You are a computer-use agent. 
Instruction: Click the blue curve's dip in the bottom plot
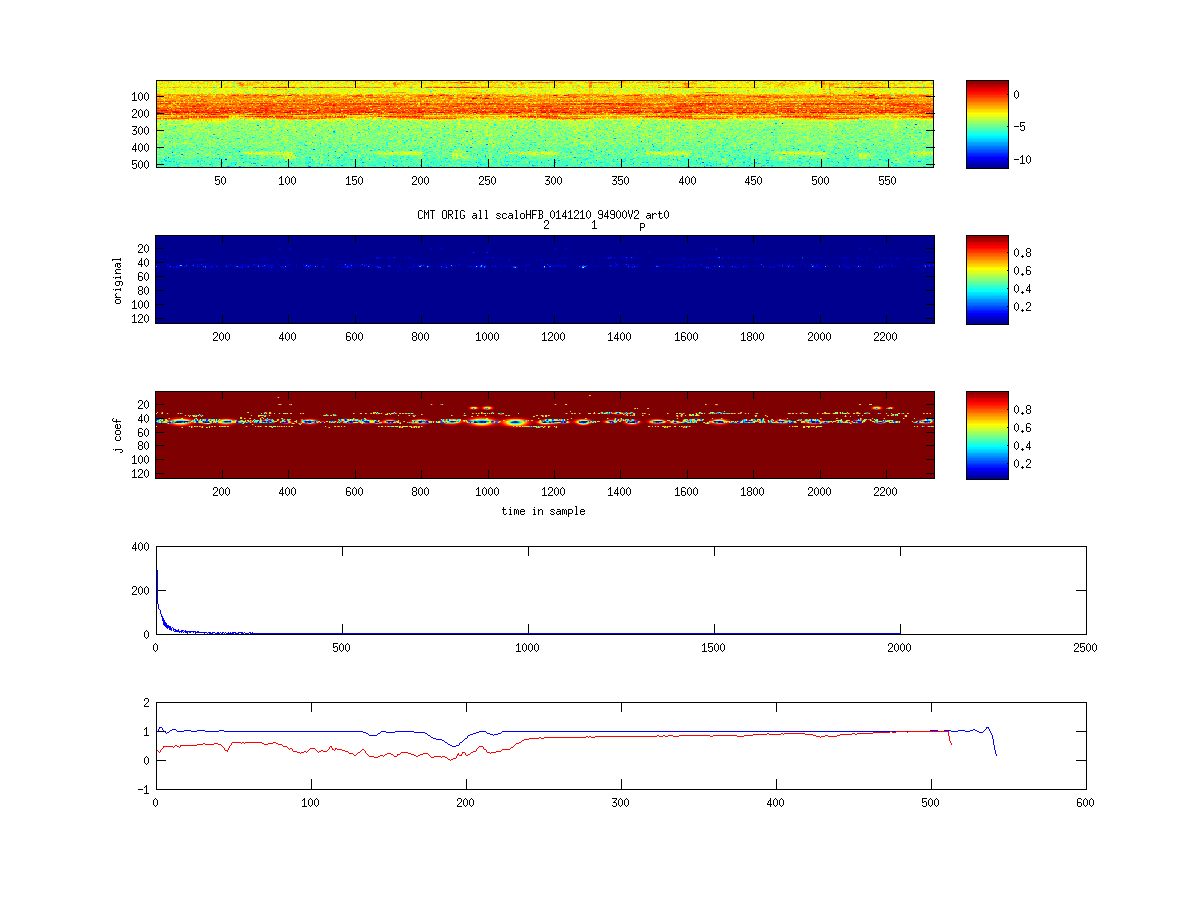(455, 745)
